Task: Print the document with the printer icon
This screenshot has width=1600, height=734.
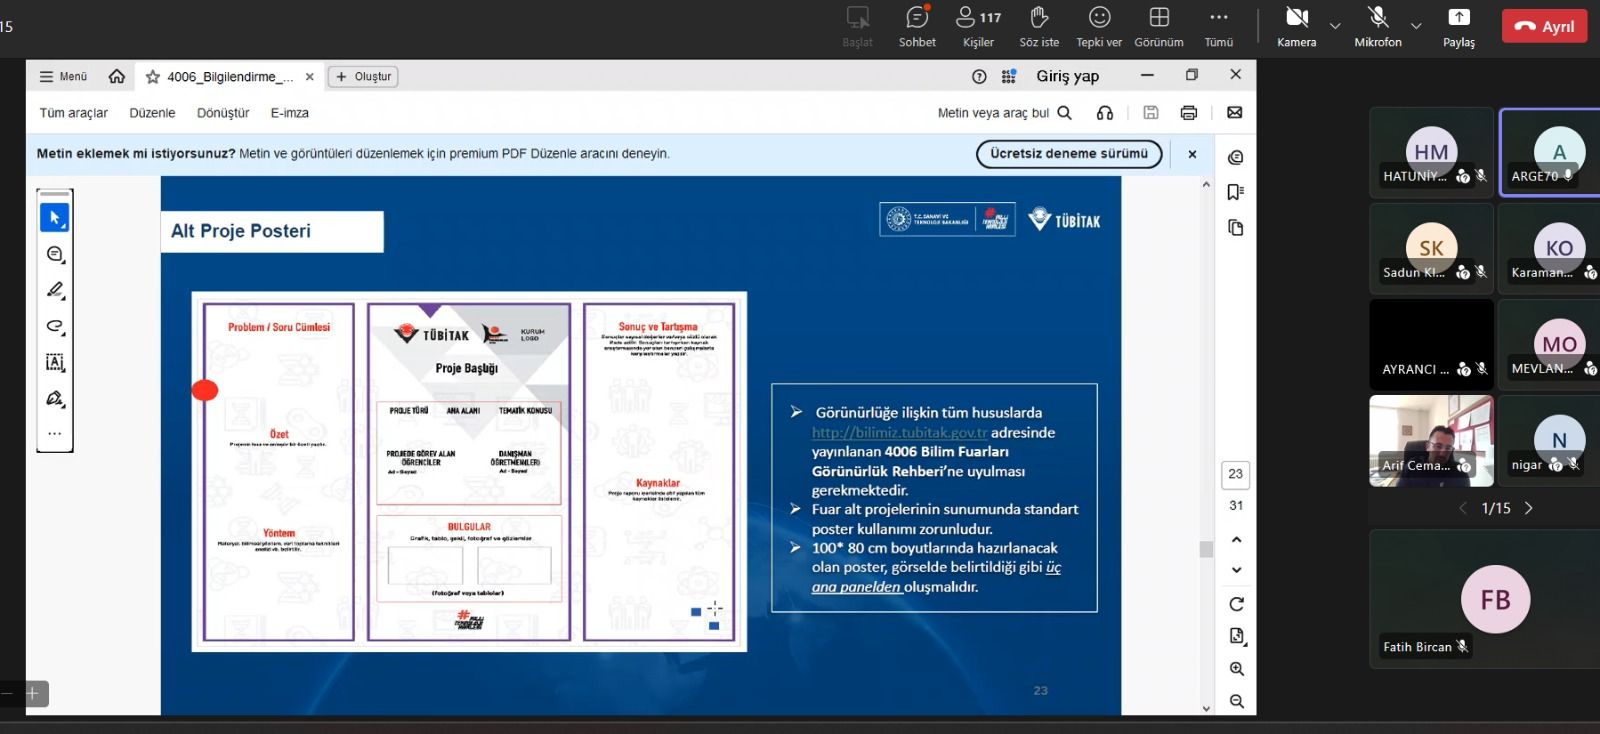Action: pyautogui.click(x=1189, y=113)
